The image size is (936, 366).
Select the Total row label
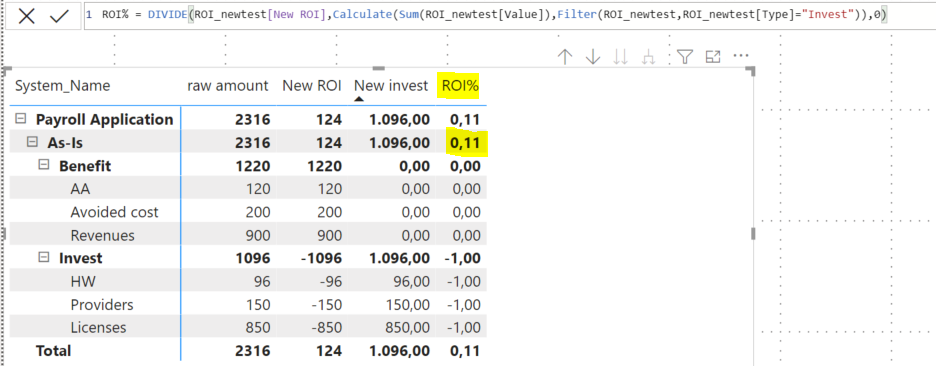click(54, 350)
